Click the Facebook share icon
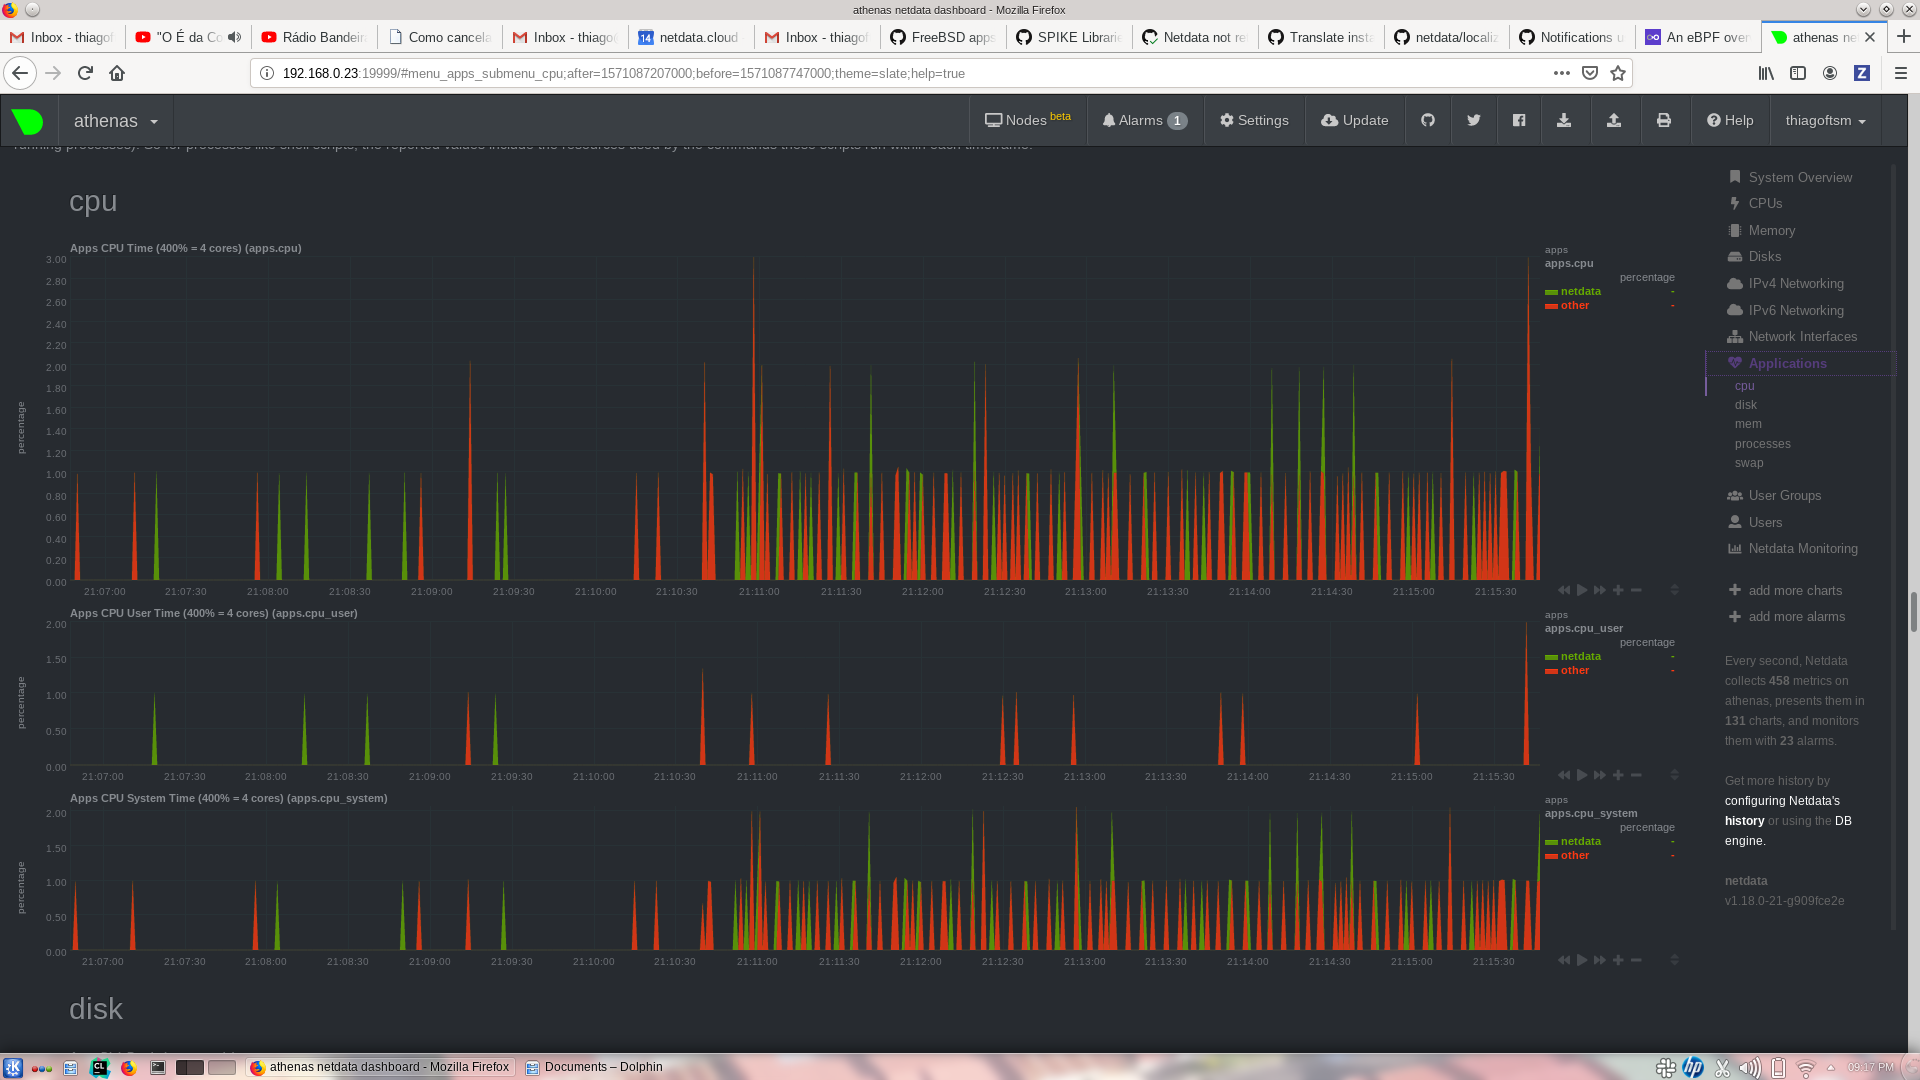1920x1080 pixels. [1519, 120]
